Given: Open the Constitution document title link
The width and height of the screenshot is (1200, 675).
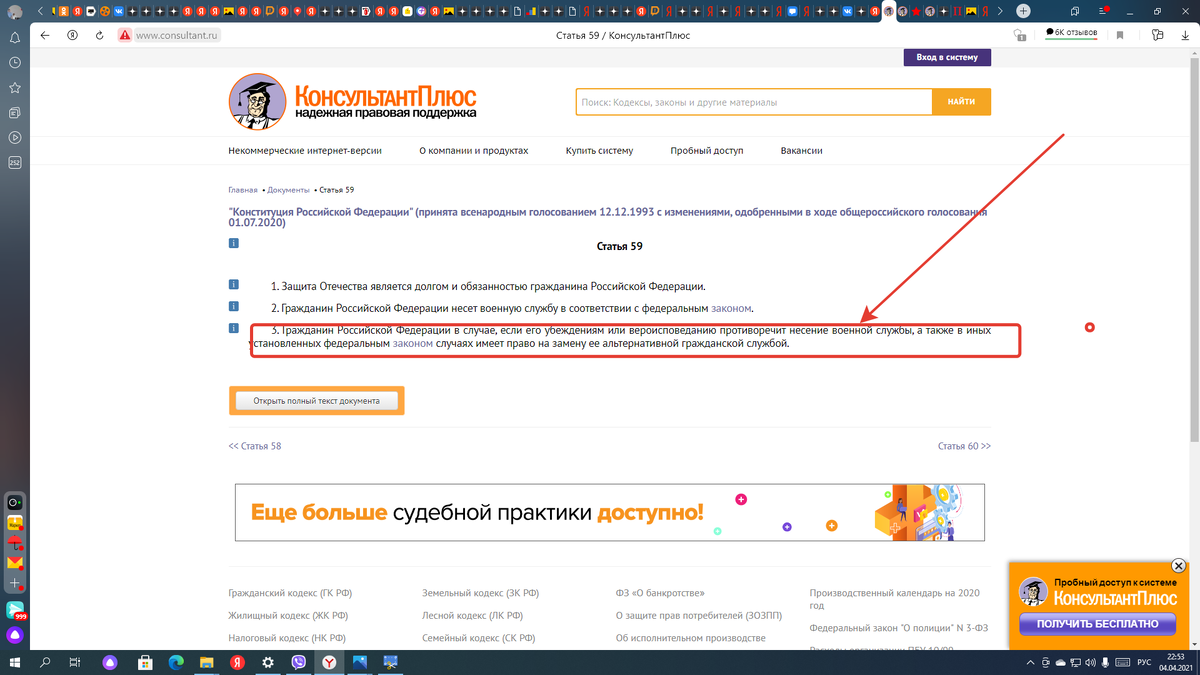Looking at the screenshot, I should point(607,217).
